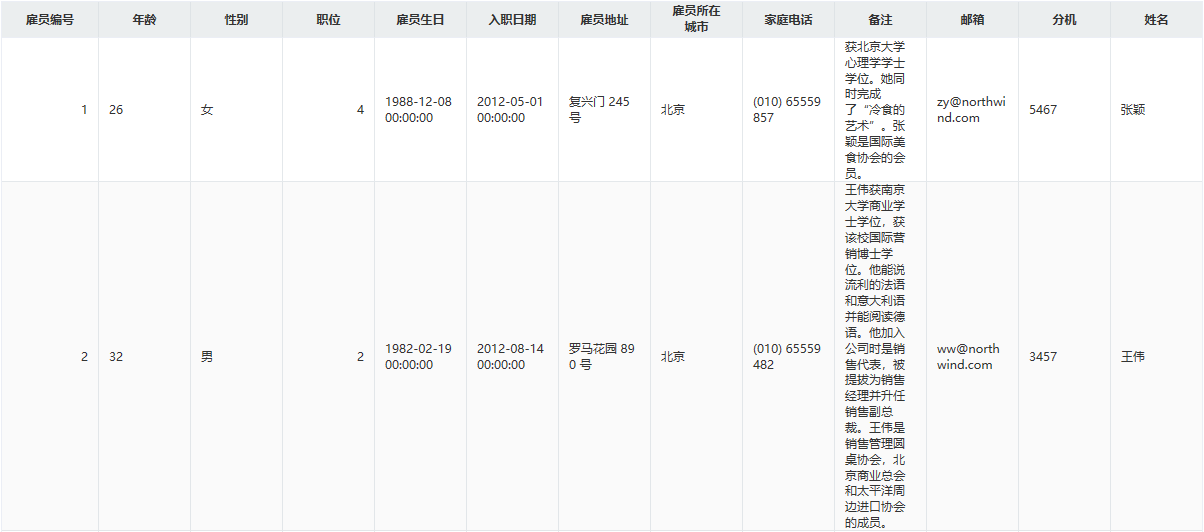1204x532 pixels.
Task: Select the 分机 column header
Action: [x=1064, y=20]
